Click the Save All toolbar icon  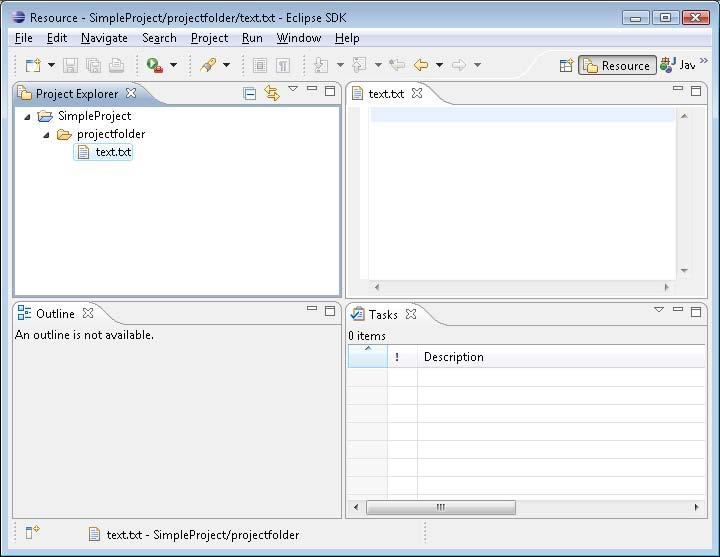point(93,65)
